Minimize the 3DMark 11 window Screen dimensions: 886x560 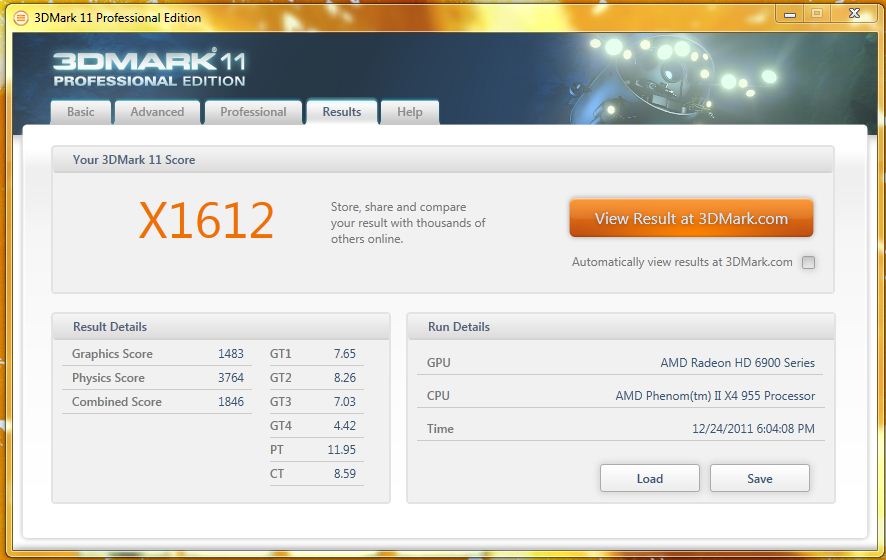tap(790, 14)
